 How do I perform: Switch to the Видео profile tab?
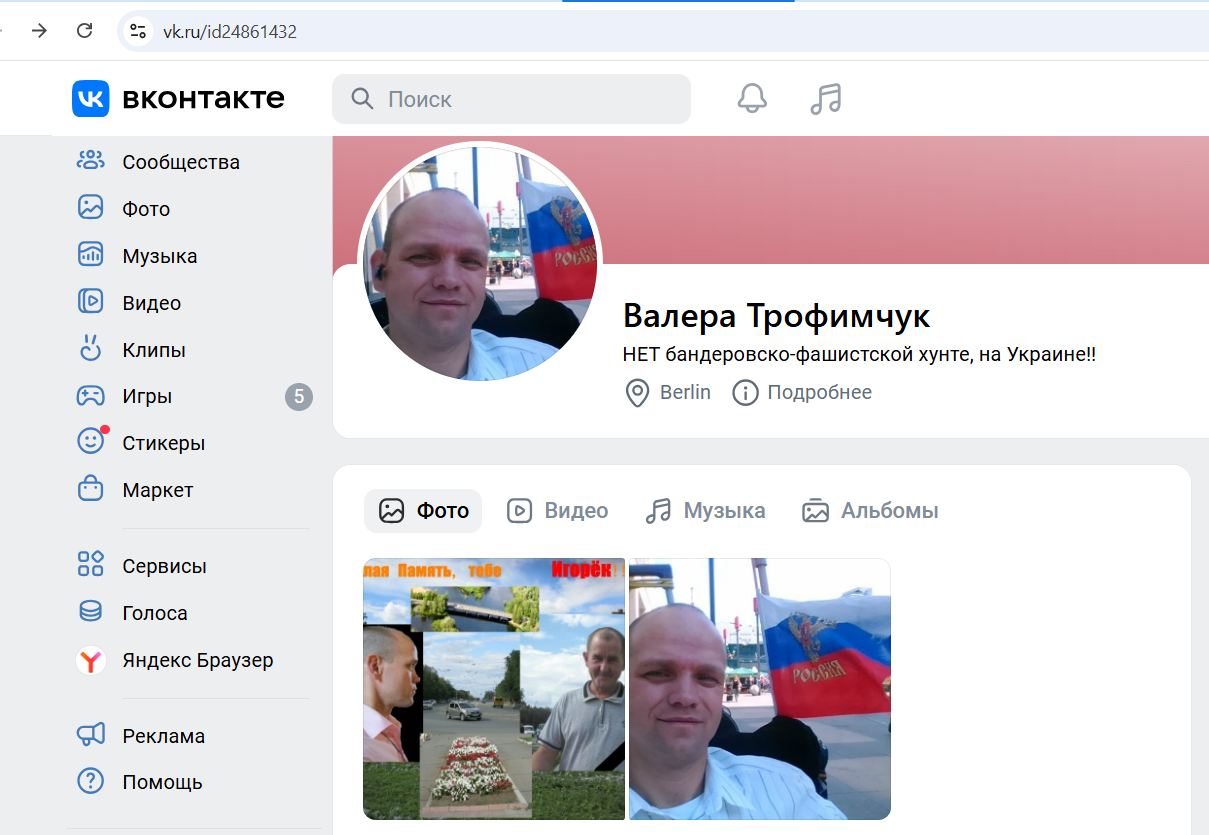tap(557, 511)
